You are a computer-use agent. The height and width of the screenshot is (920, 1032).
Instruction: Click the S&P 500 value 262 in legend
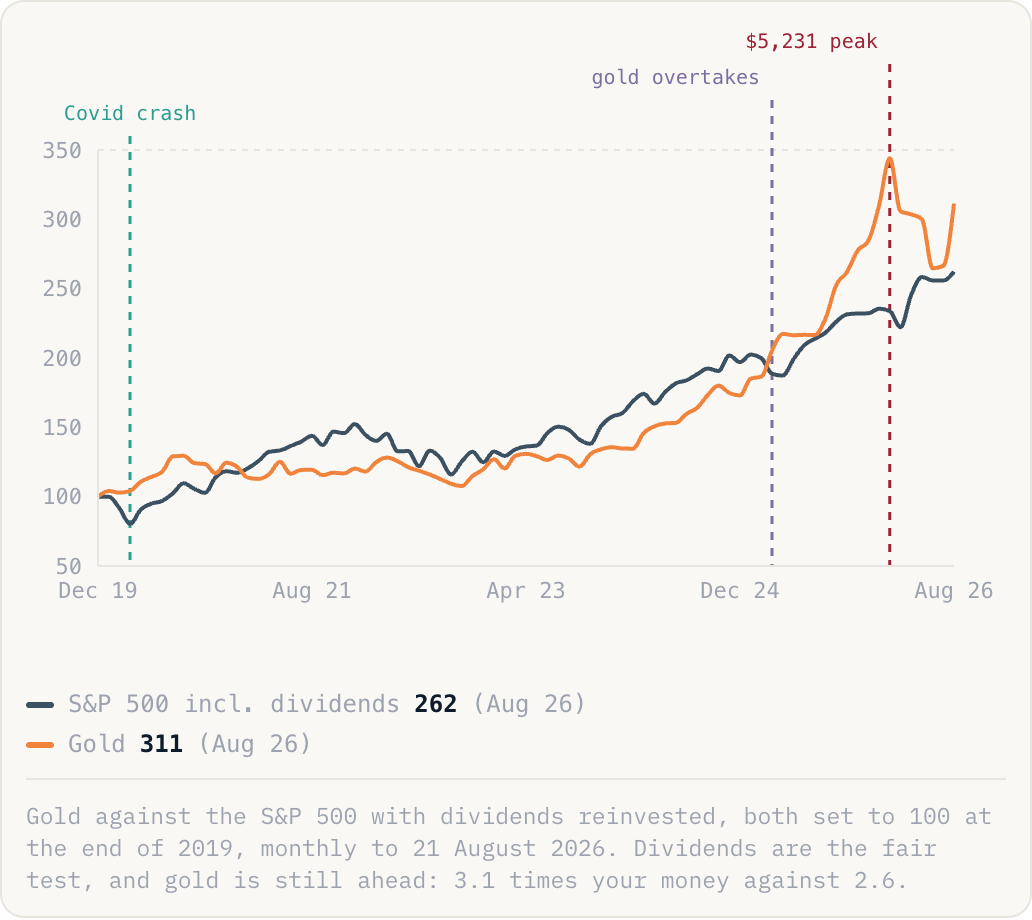pos(435,704)
